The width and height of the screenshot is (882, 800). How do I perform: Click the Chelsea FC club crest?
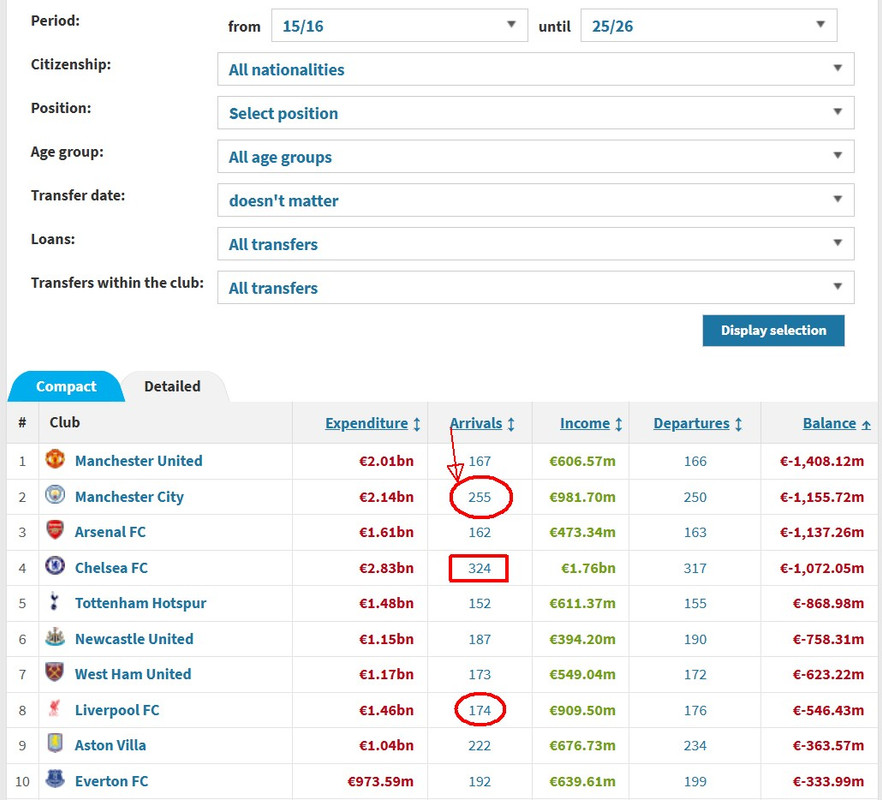pos(55,566)
